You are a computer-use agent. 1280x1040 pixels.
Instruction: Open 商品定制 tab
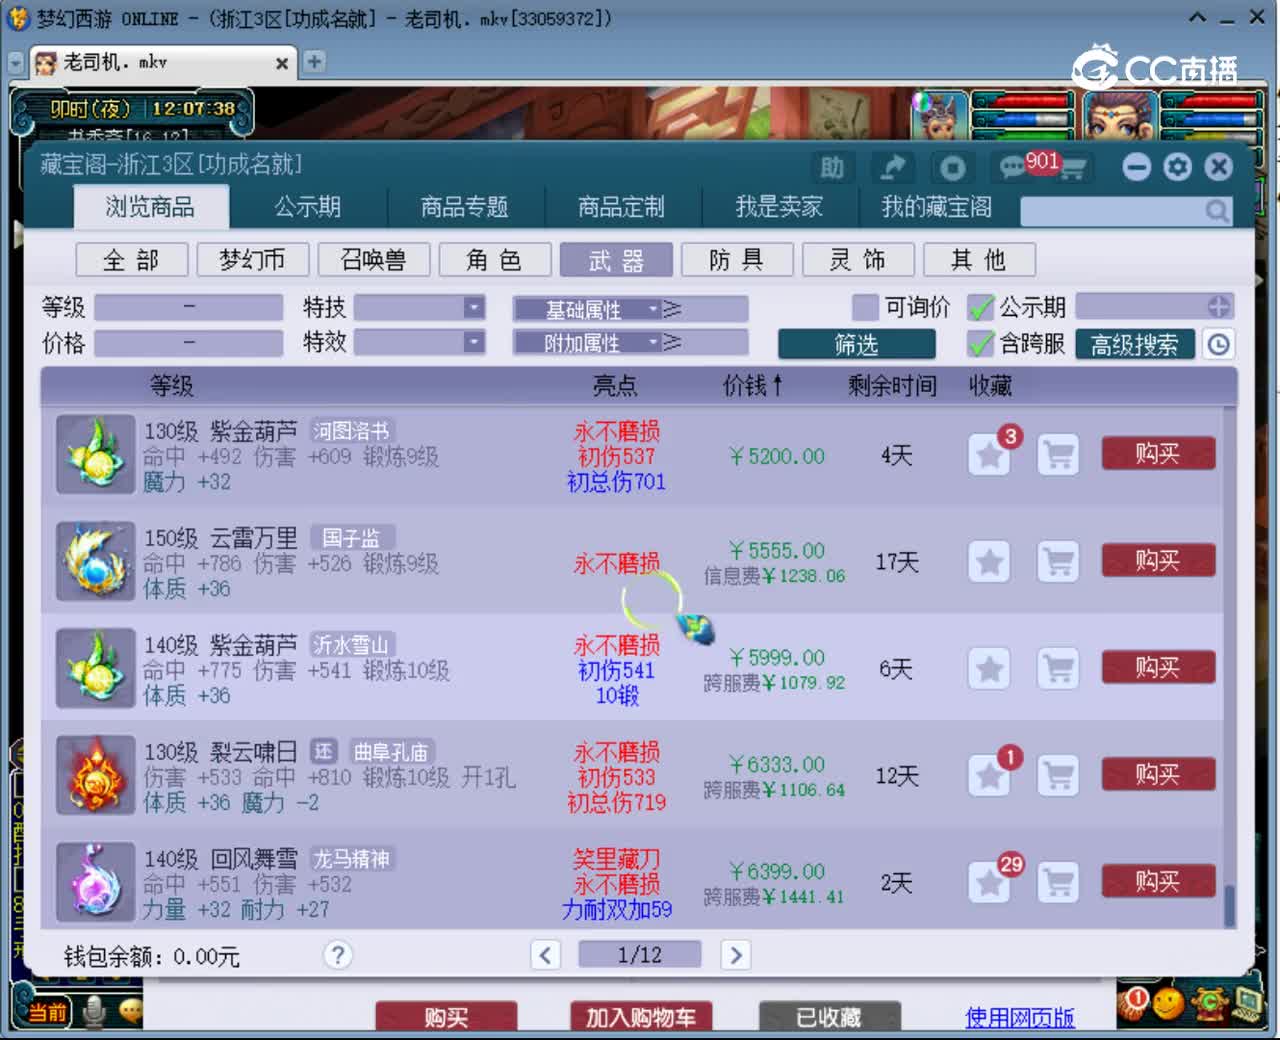(622, 207)
